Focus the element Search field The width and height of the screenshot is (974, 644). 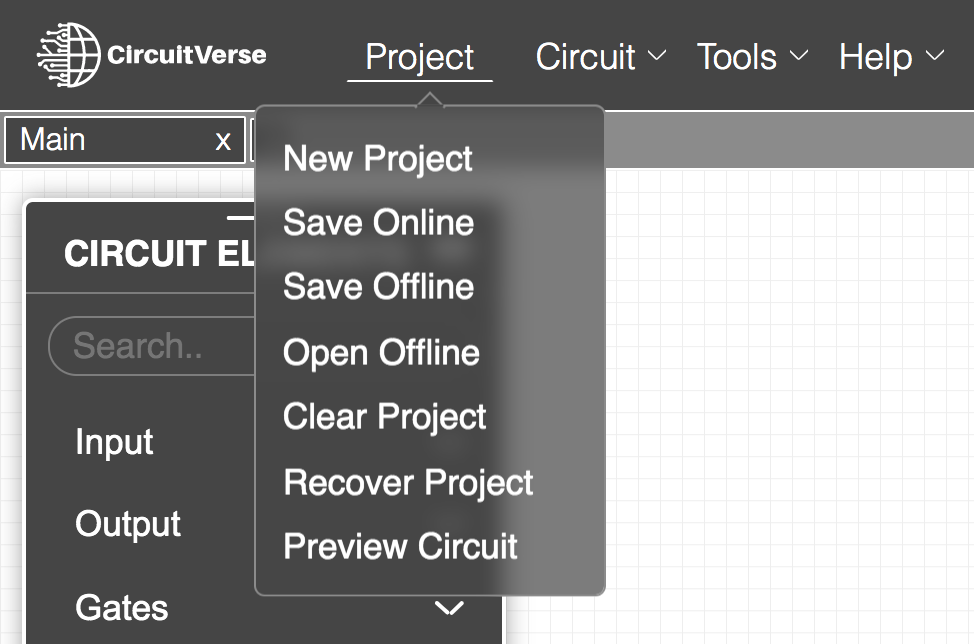(150, 346)
